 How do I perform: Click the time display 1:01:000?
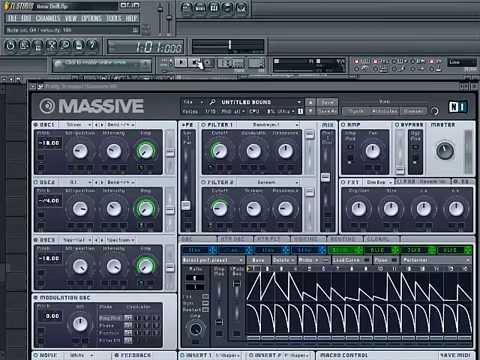146,47
